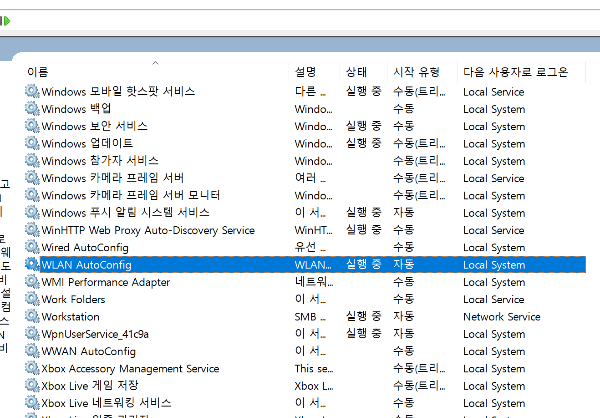Screen dimensions: 600x418
Task: Click Network Service logon of Workstation
Action: pos(502,317)
